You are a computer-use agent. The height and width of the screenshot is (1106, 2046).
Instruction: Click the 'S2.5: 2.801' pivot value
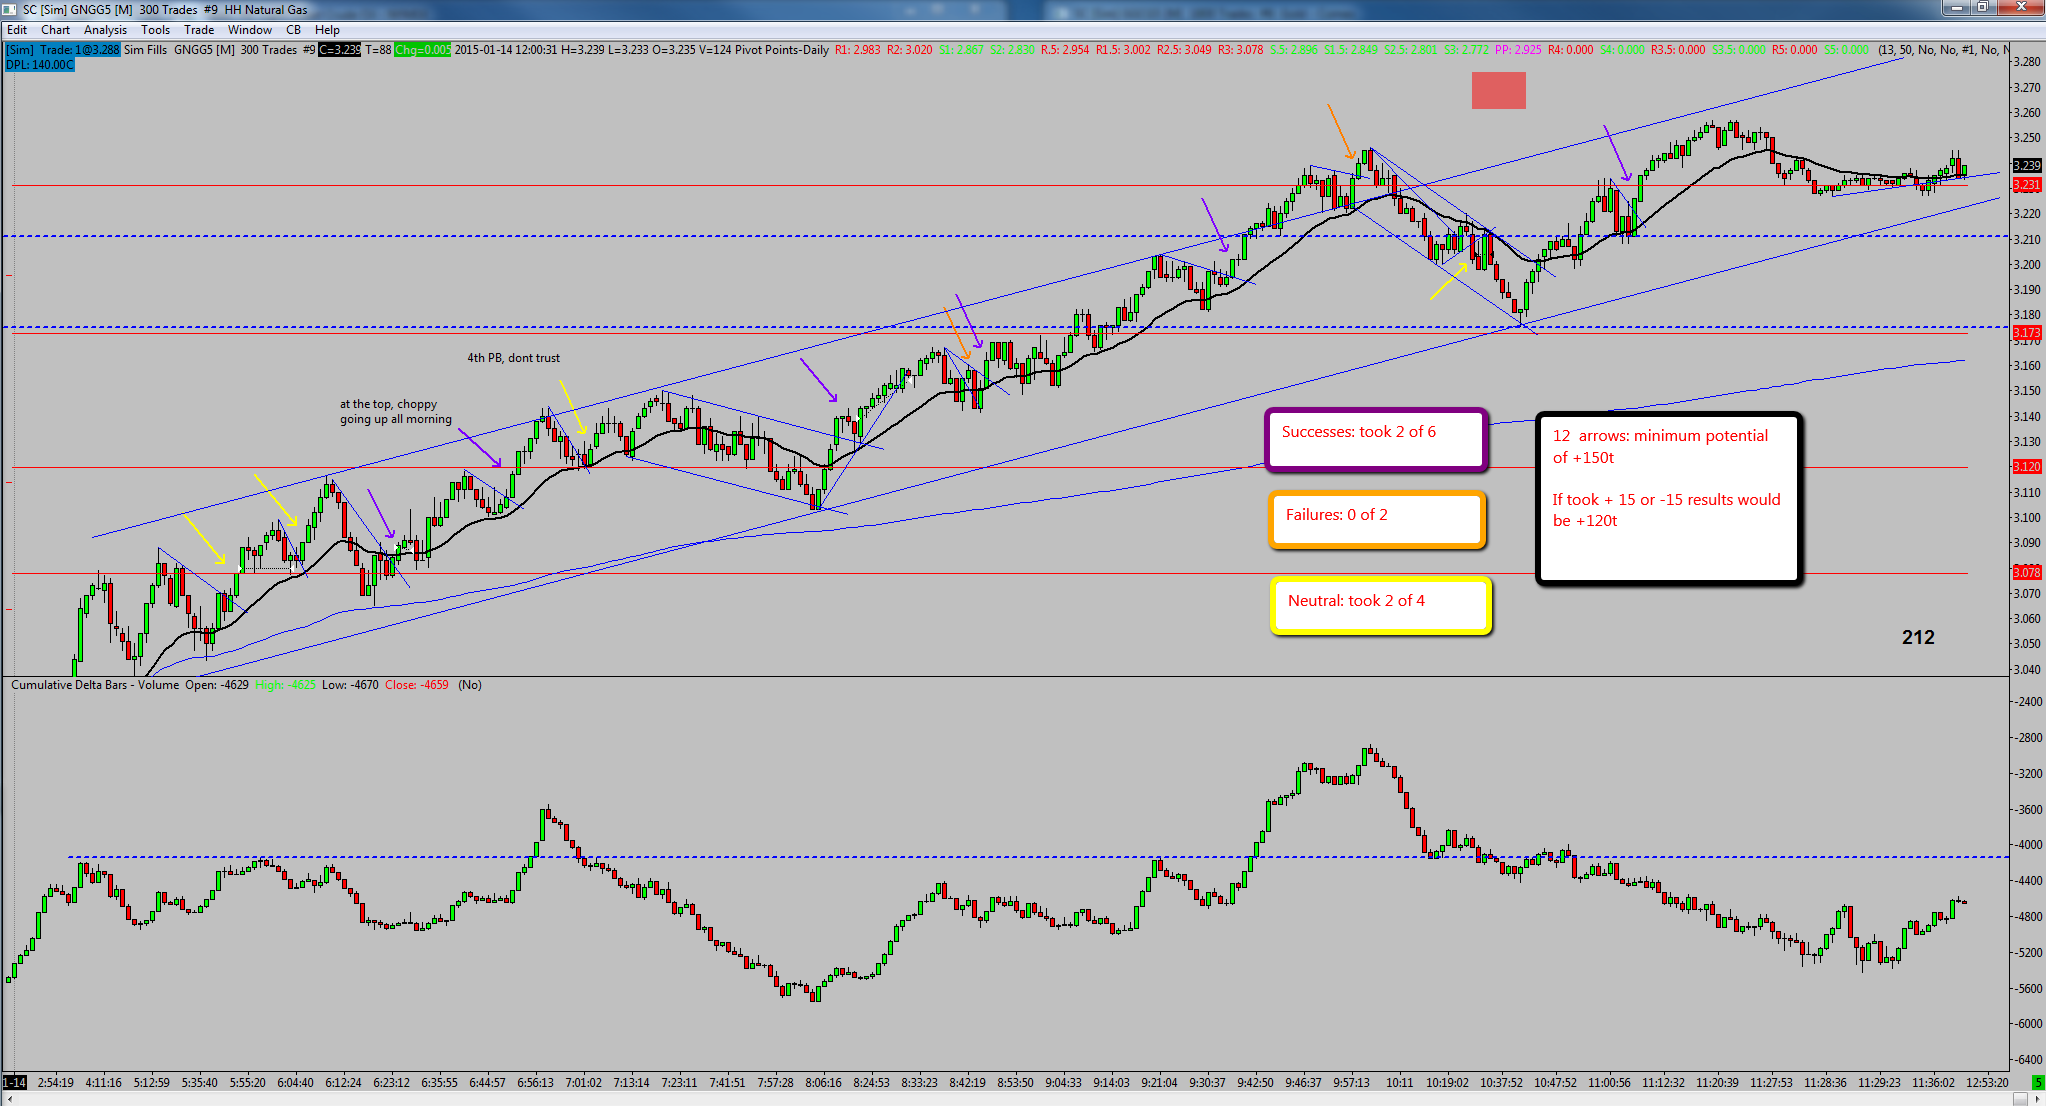pyautogui.click(x=1411, y=50)
